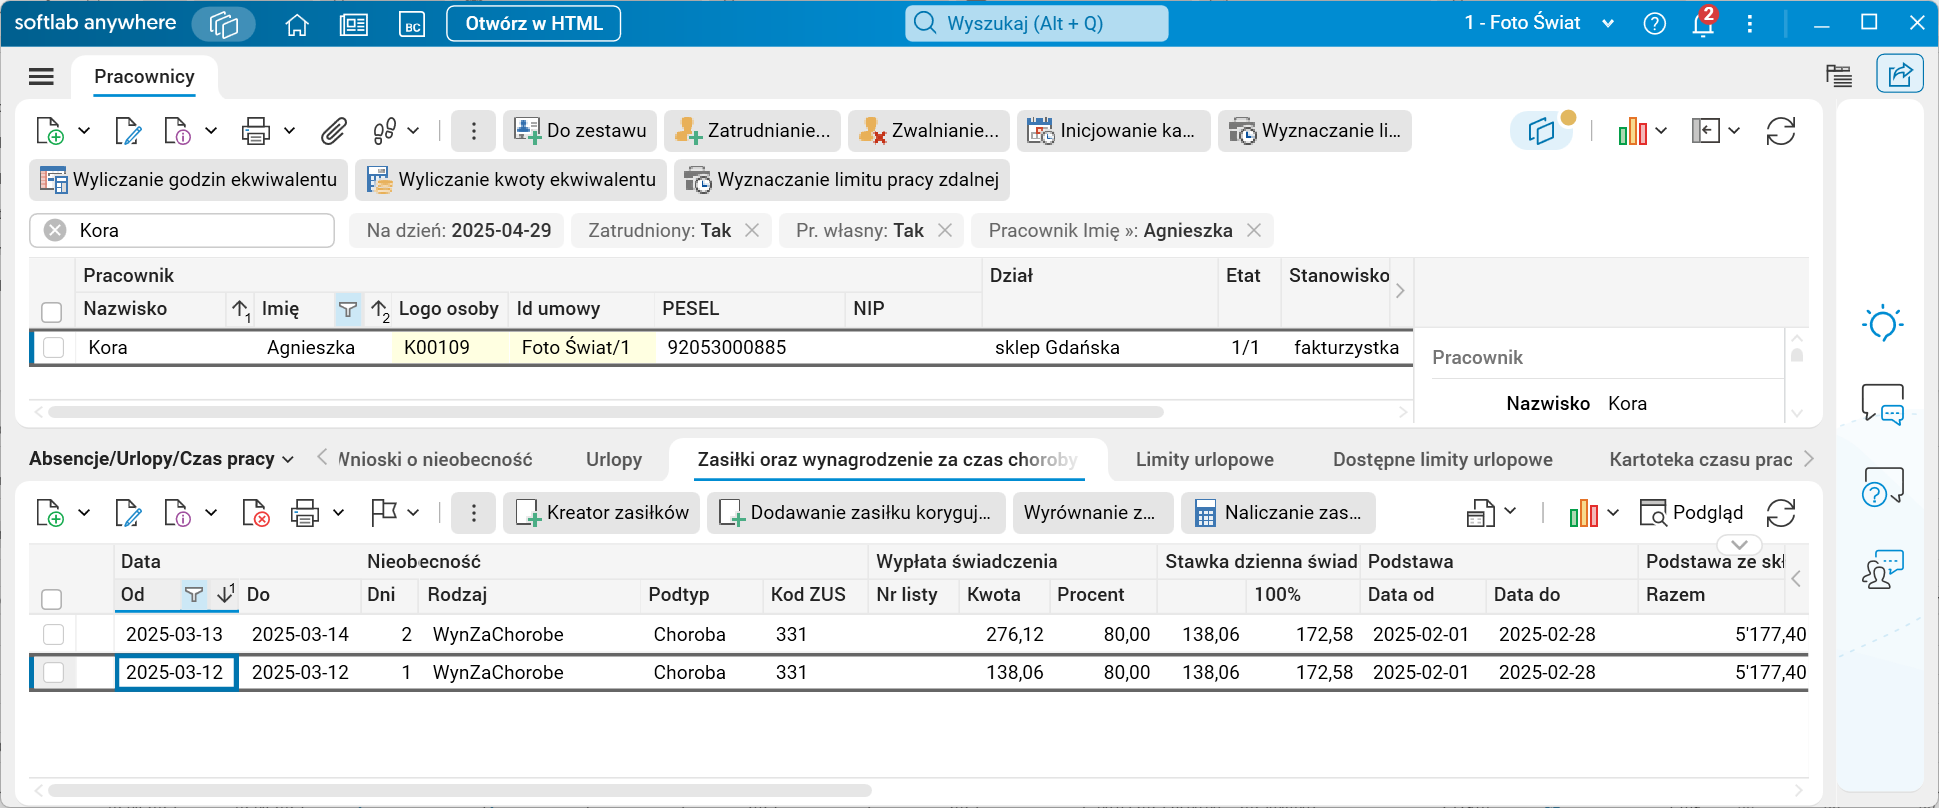Click the Na dzień 2025-04-29 date filter

pyautogui.click(x=458, y=230)
